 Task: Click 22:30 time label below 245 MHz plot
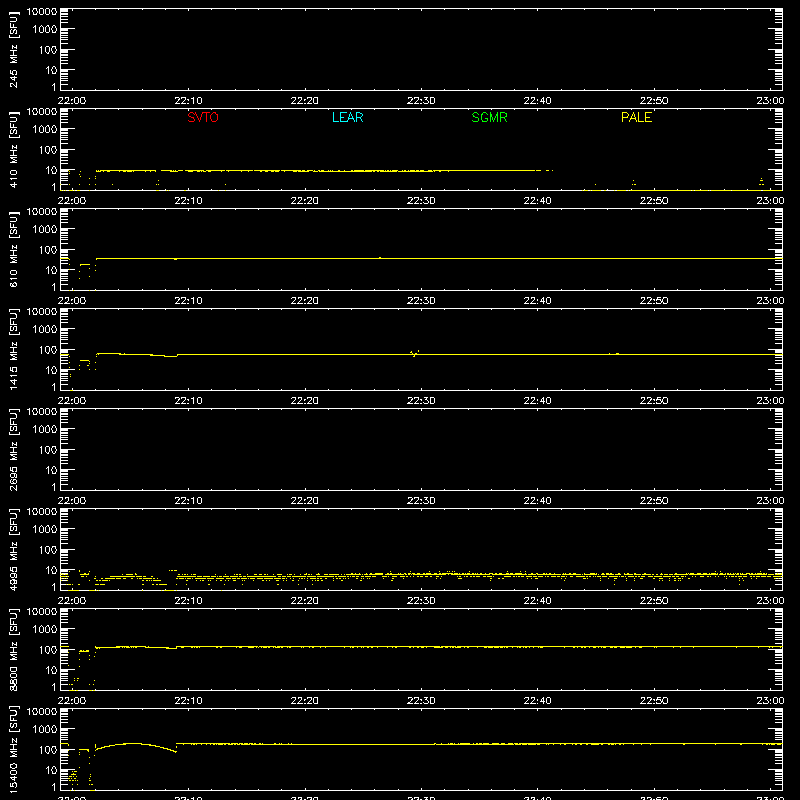coord(421,101)
